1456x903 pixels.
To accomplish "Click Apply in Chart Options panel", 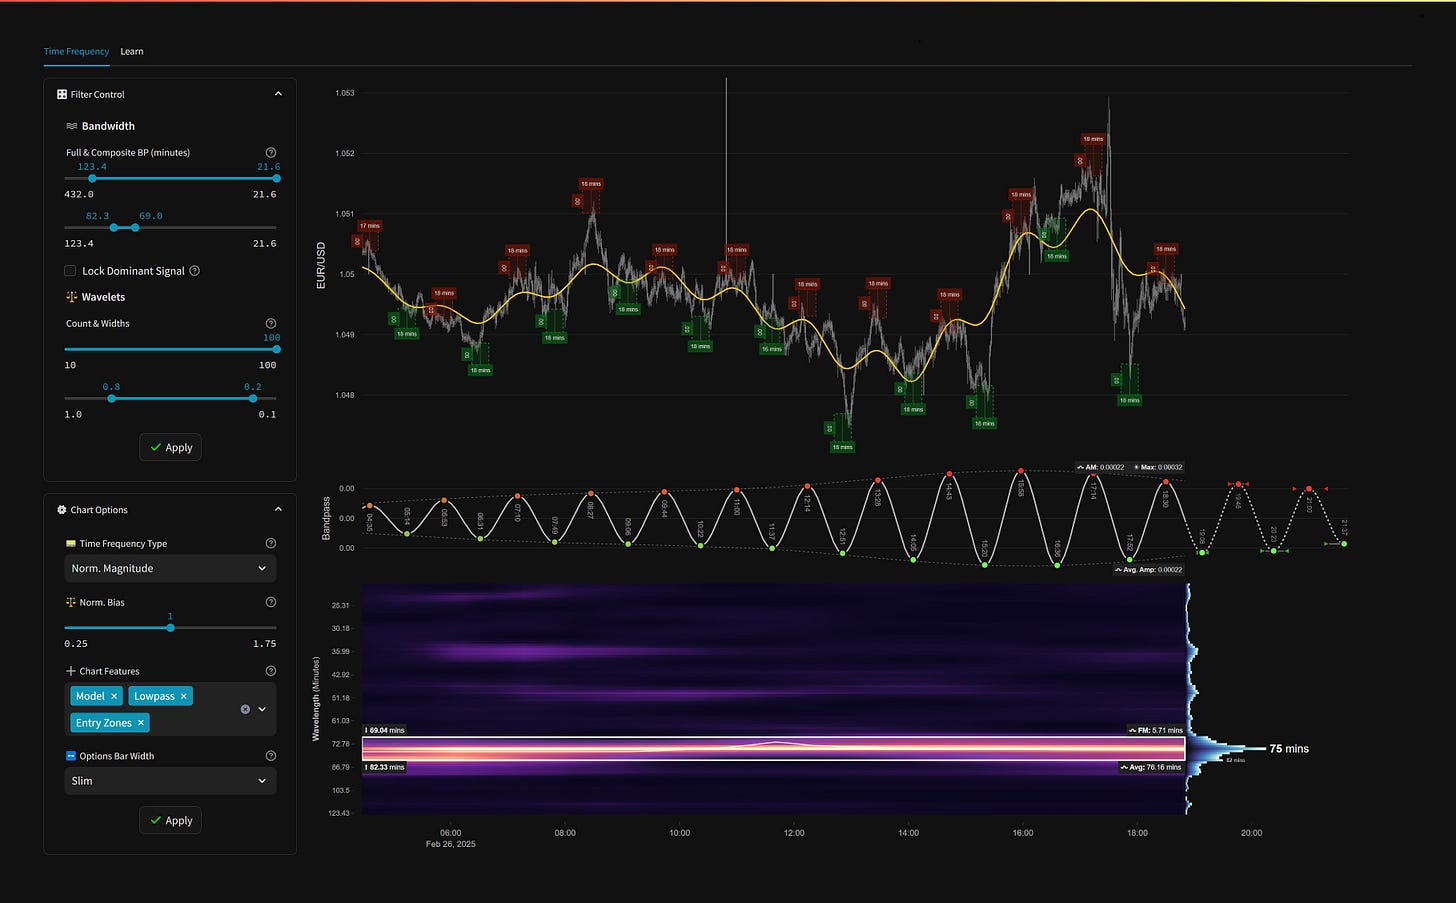I will 170,821.
